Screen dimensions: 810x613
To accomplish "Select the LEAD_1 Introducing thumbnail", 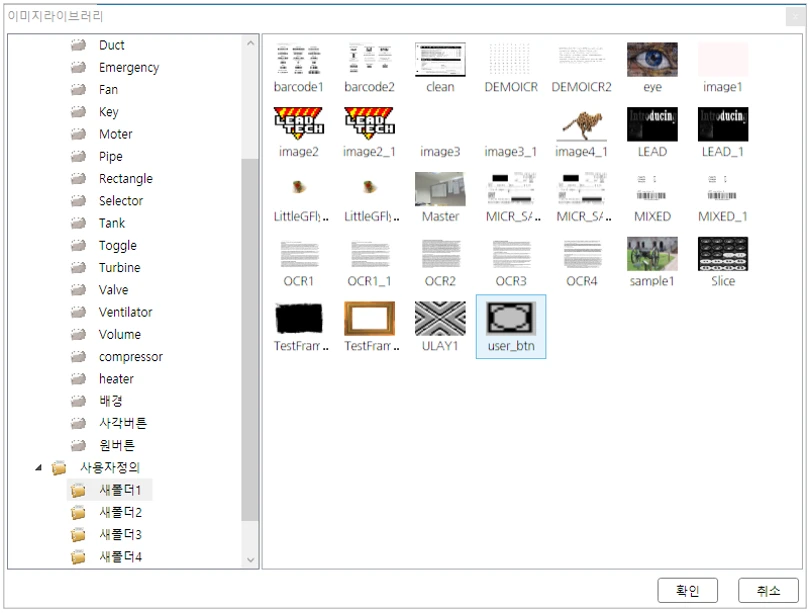I will click(x=723, y=124).
